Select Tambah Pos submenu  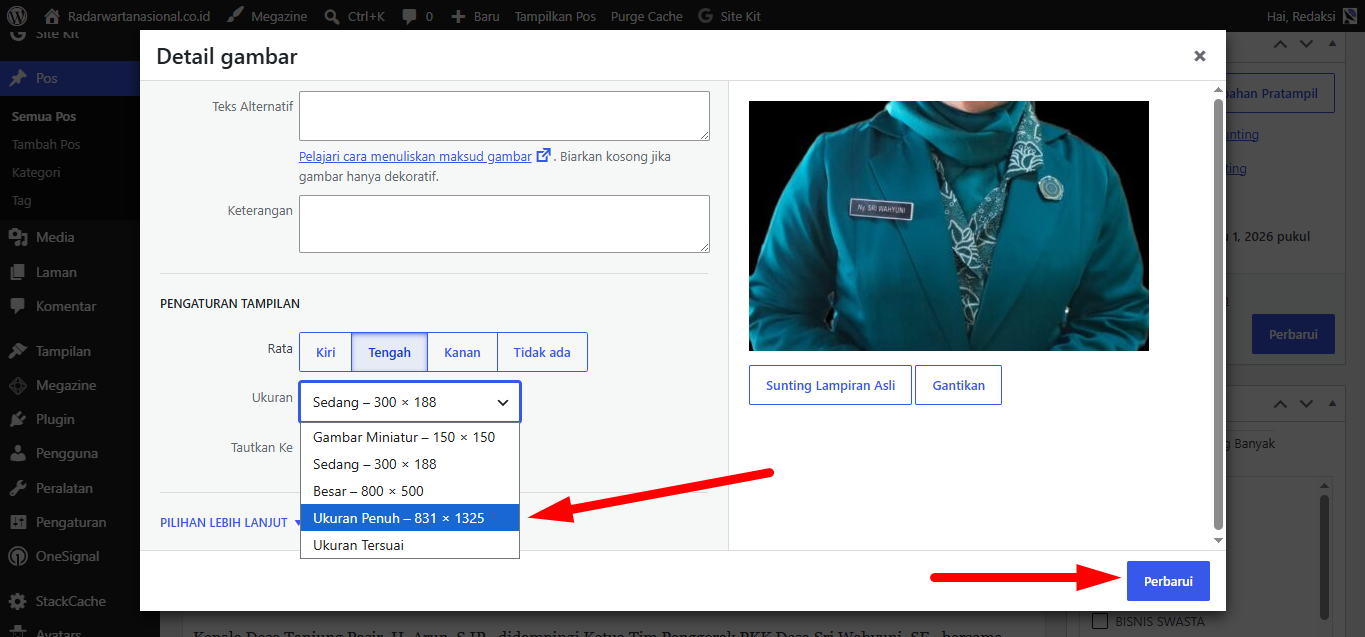46,144
